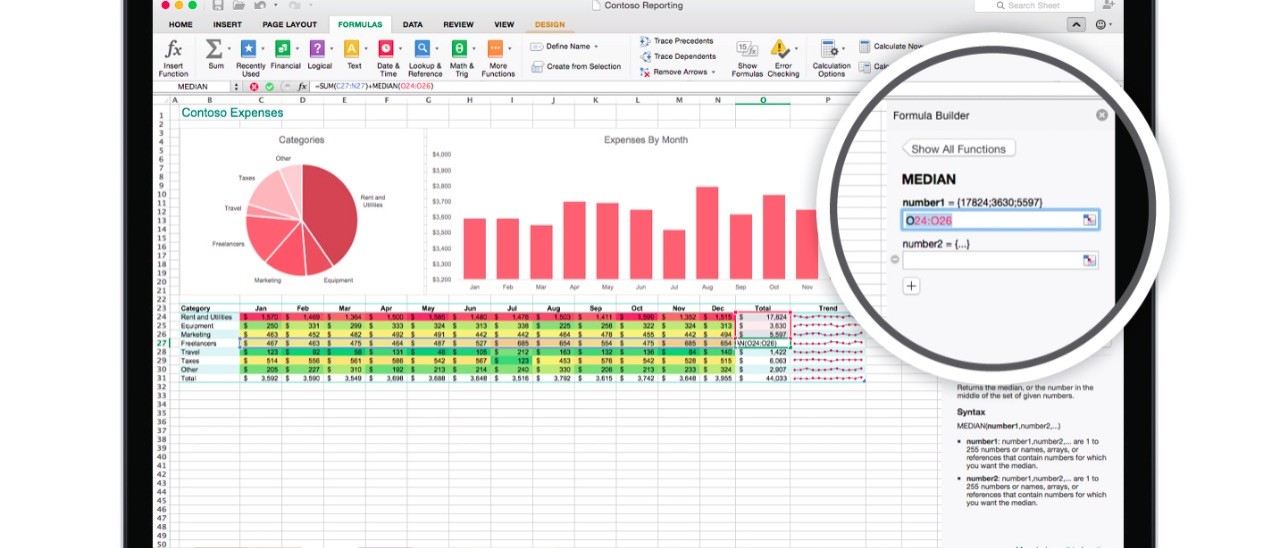Image resolution: width=1280 pixels, height=548 pixels.
Task: Click the Sum sigma icon
Action: pyautogui.click(x=214, y=48)
